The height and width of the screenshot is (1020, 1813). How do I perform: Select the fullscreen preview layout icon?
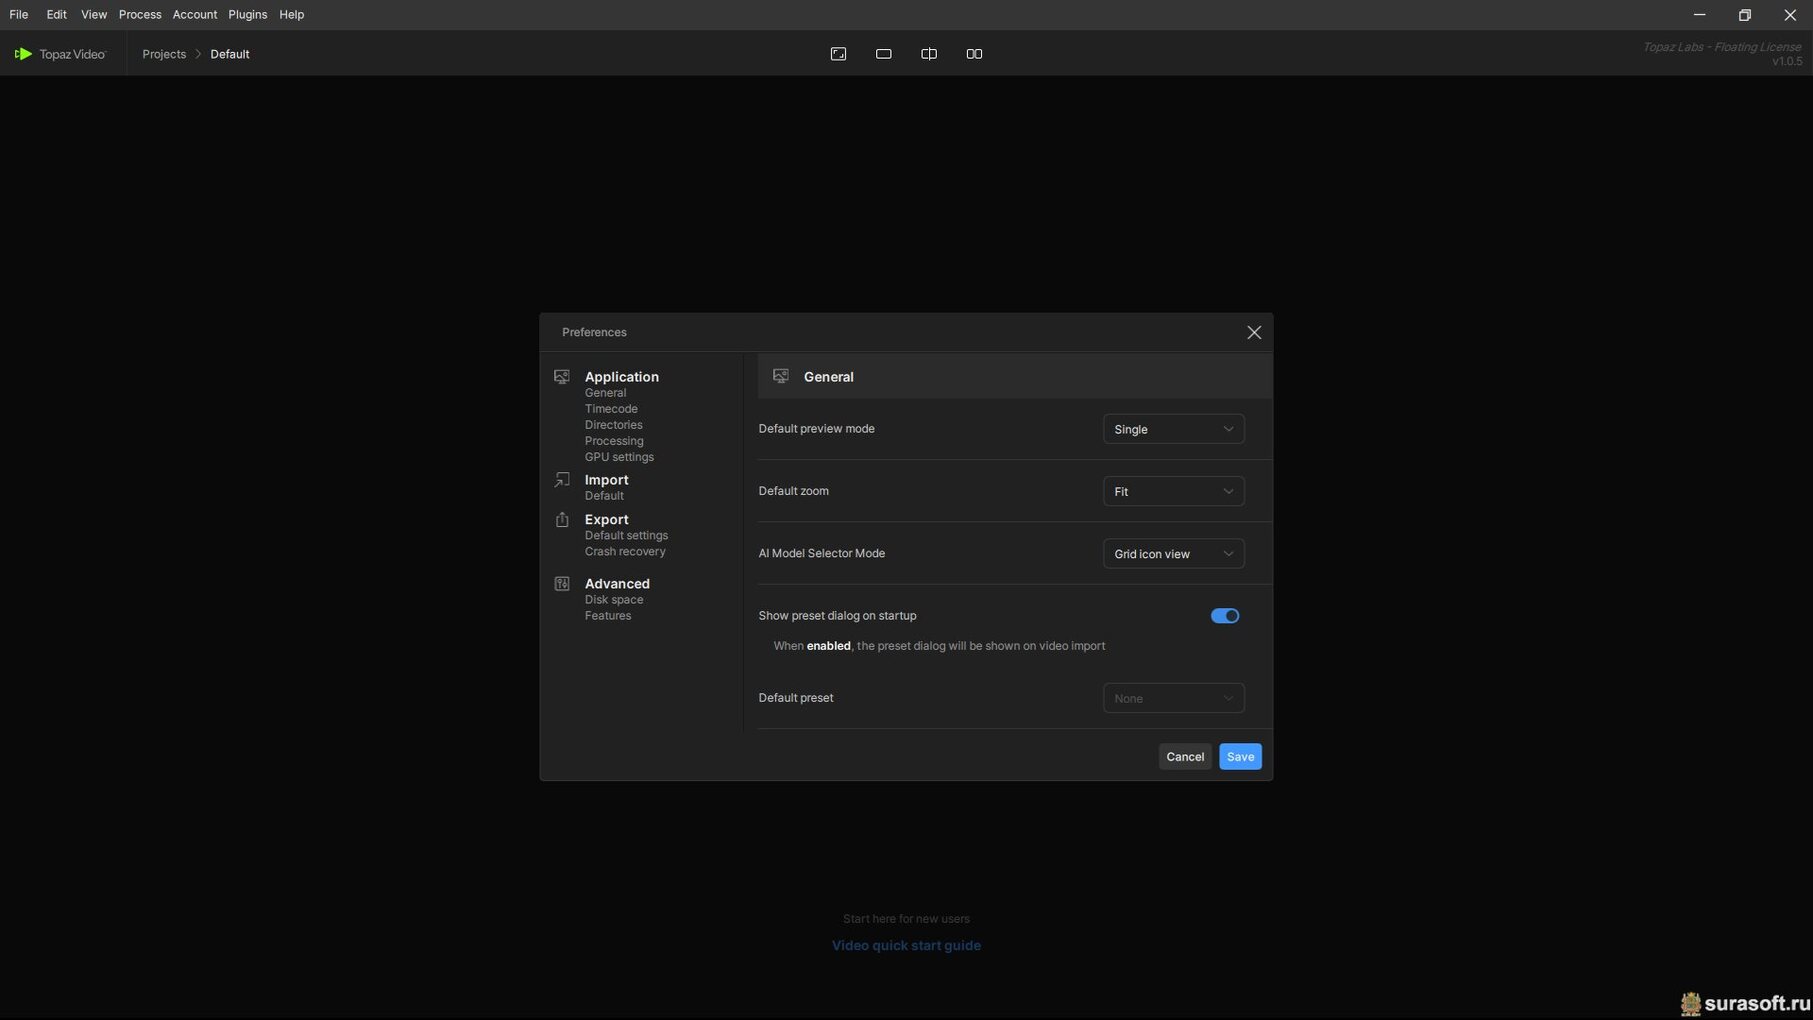838,54
